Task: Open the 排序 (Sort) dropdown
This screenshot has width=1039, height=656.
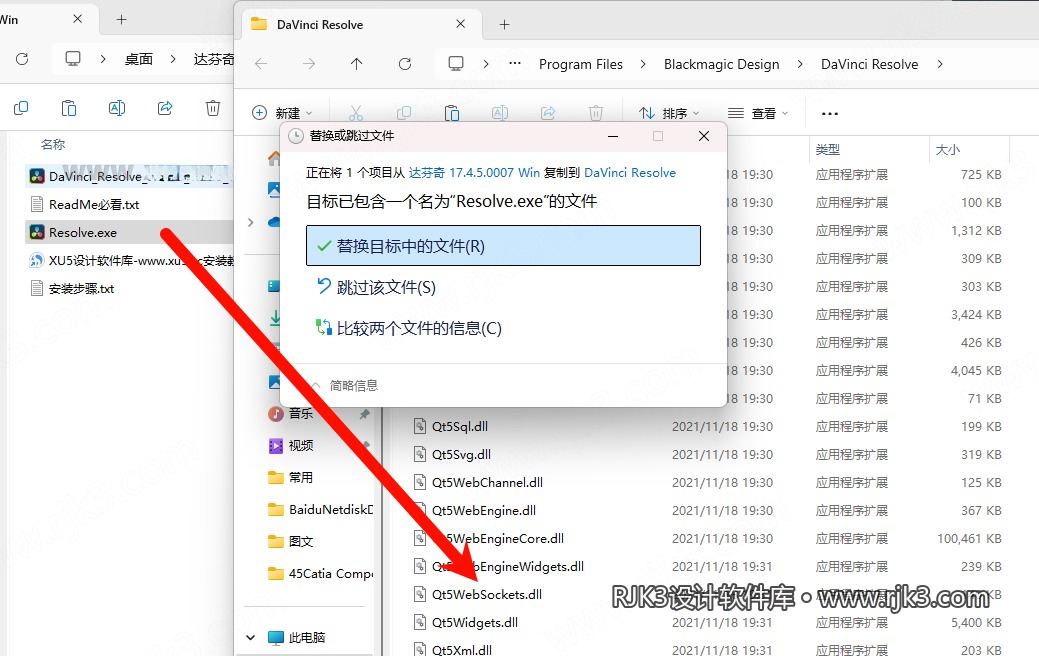Action: coord(669,113)
